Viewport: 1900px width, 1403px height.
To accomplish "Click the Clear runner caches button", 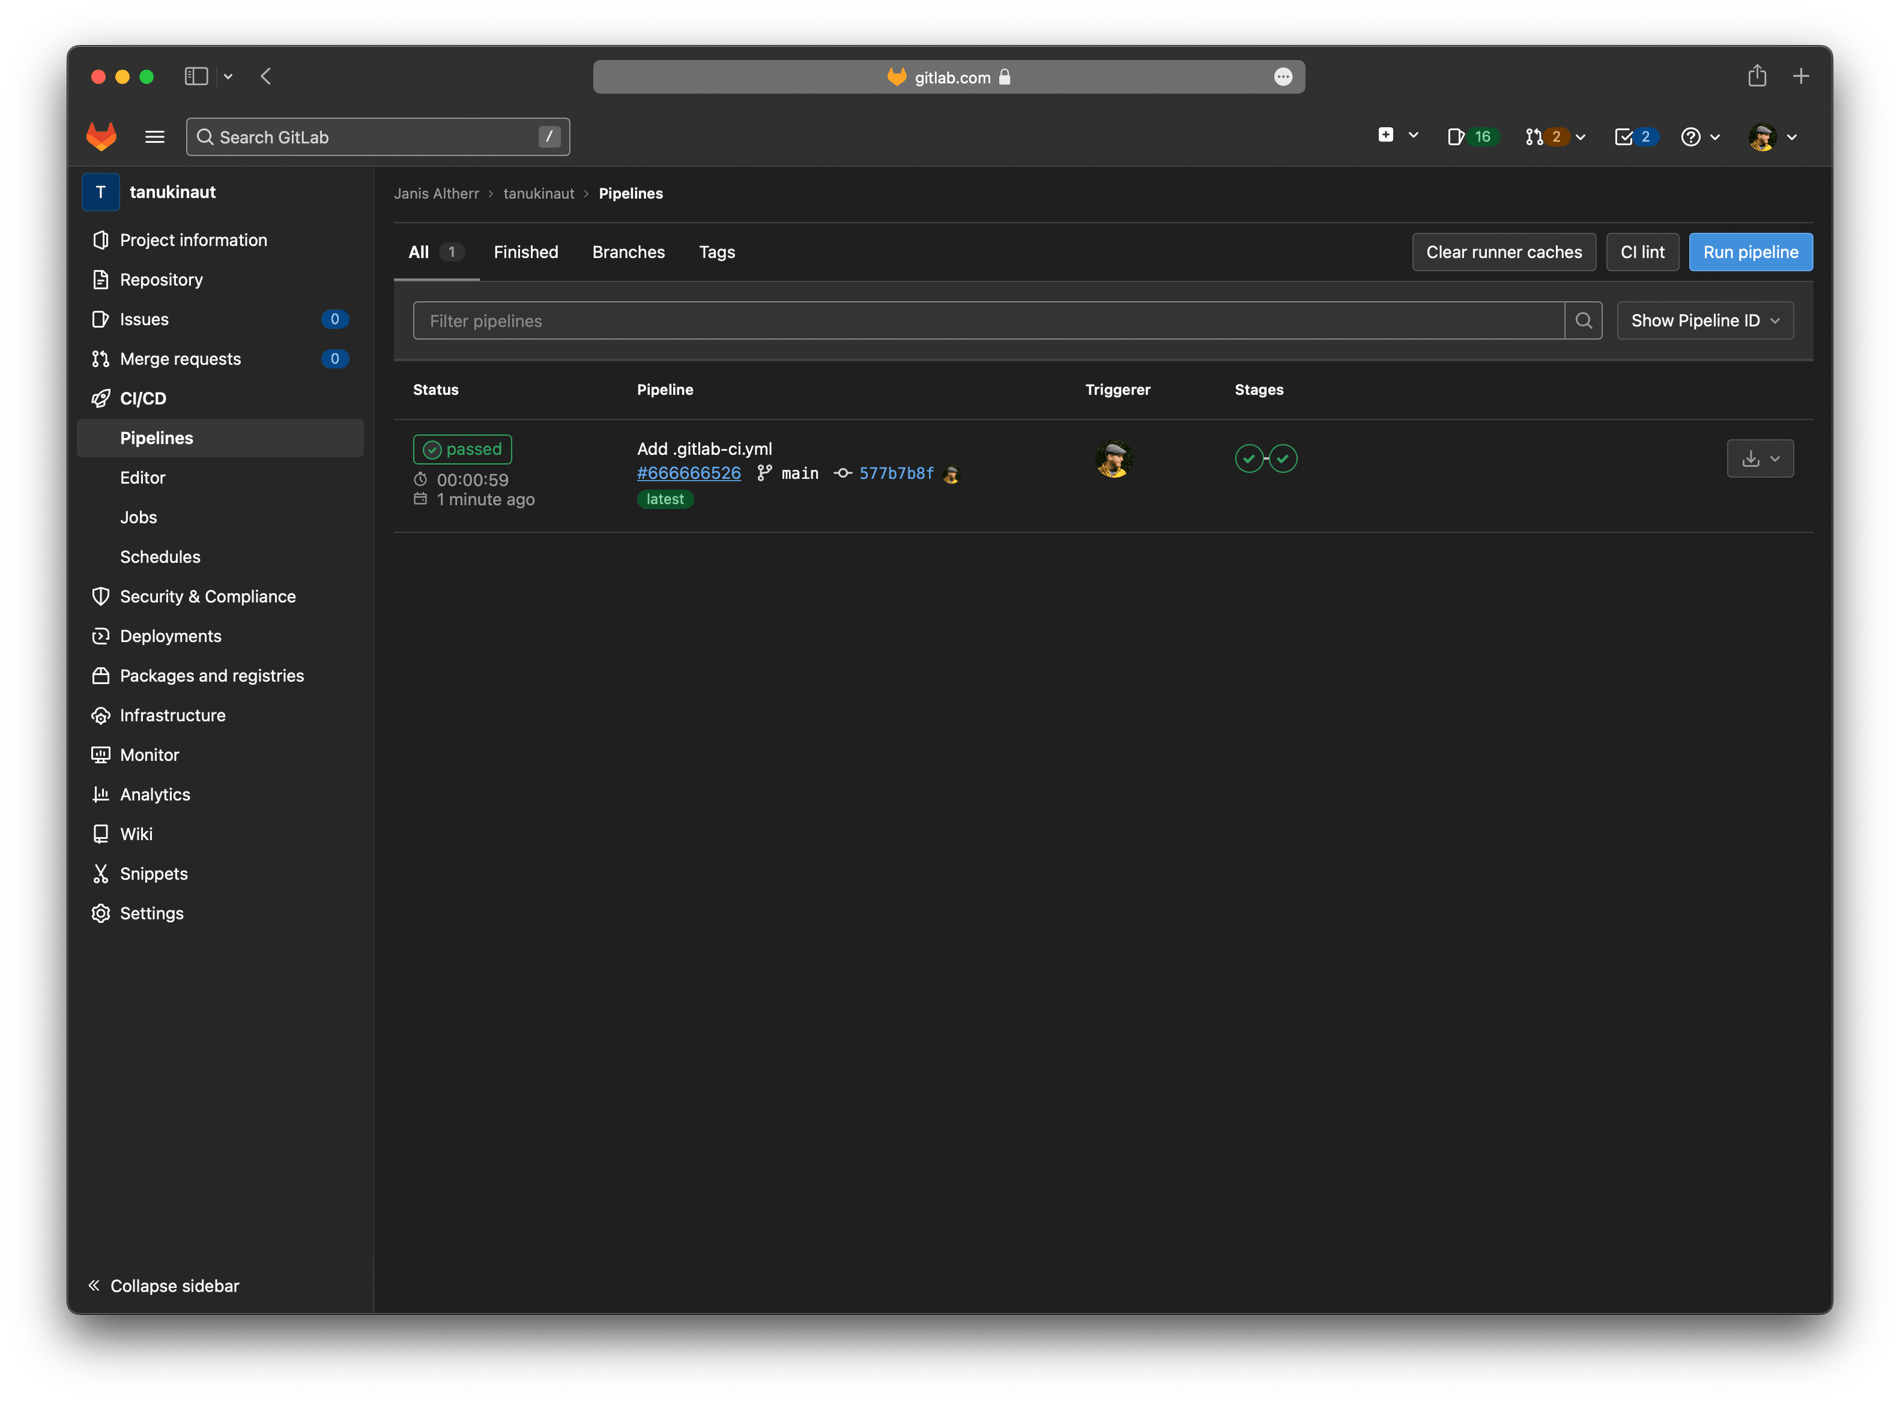I will coord(1504,252).
